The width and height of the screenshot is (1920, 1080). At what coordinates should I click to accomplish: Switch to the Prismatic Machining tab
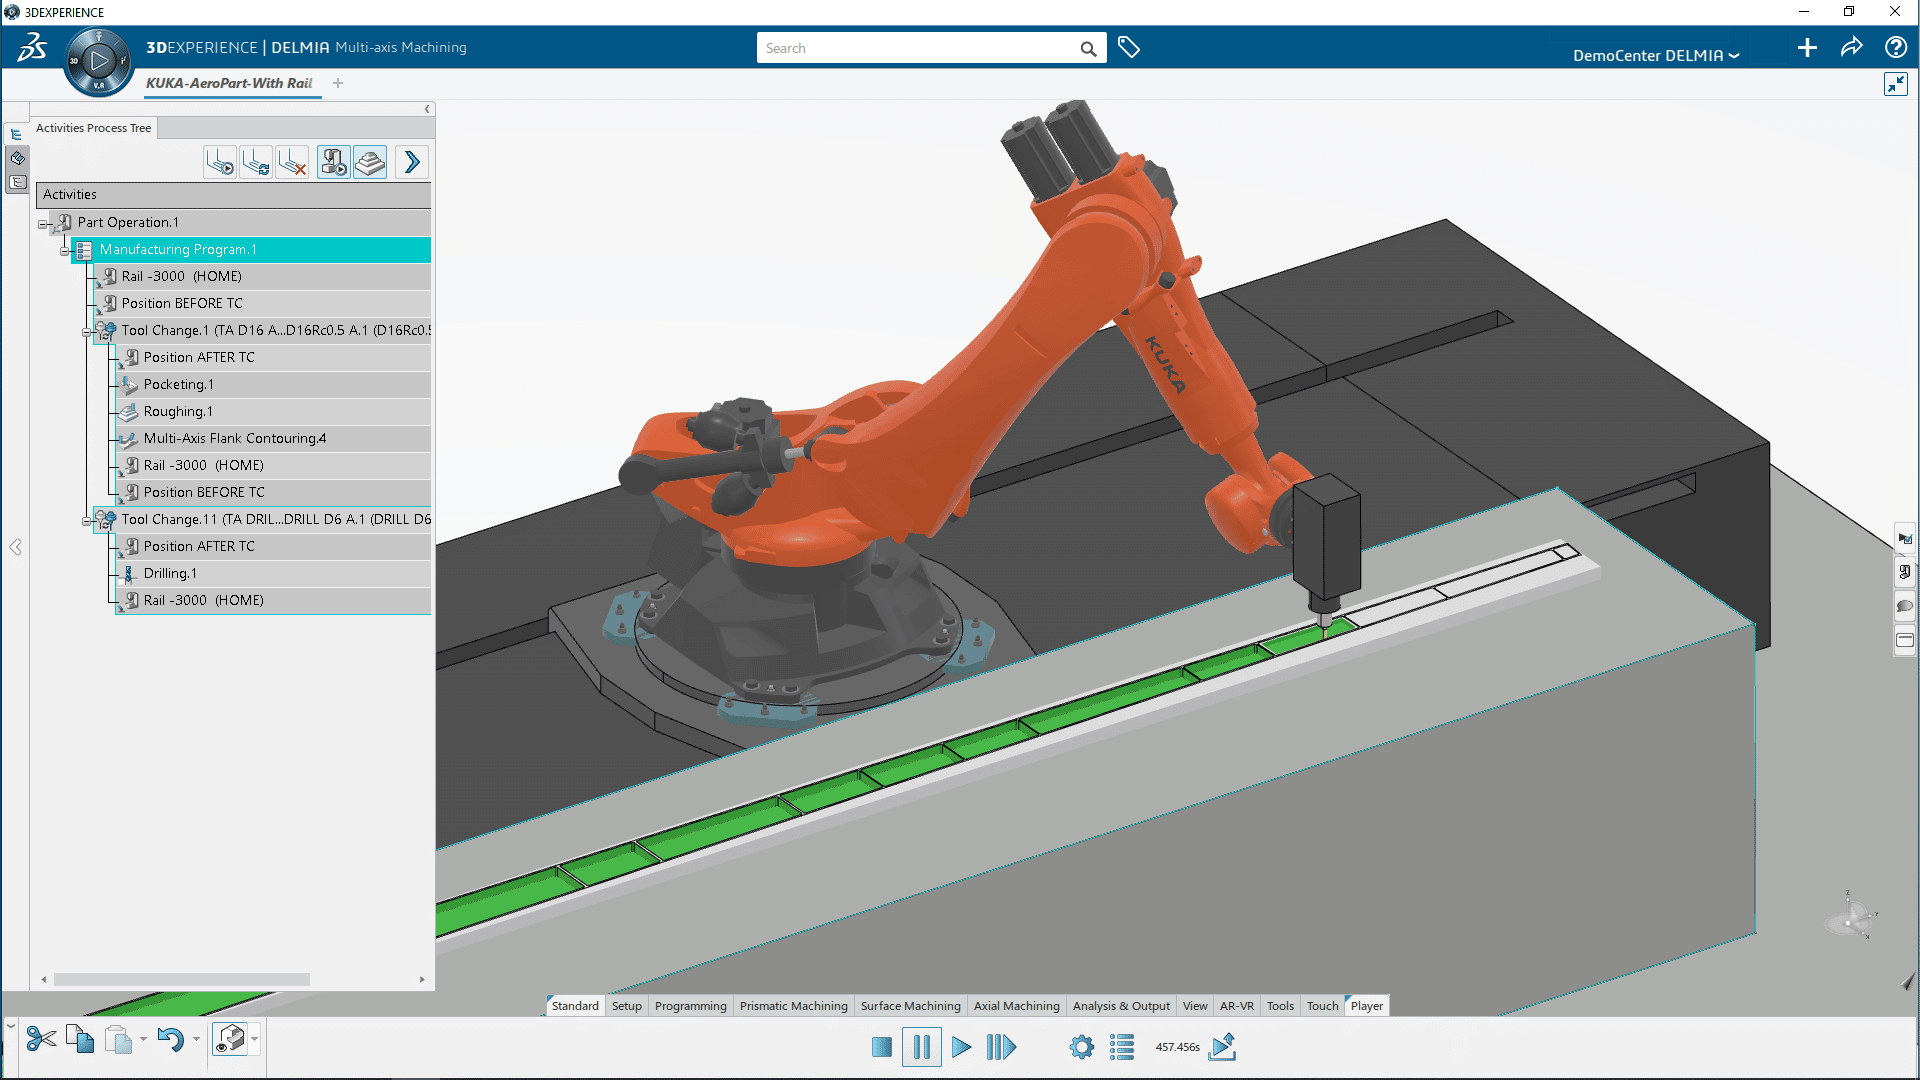(793, 1006)
